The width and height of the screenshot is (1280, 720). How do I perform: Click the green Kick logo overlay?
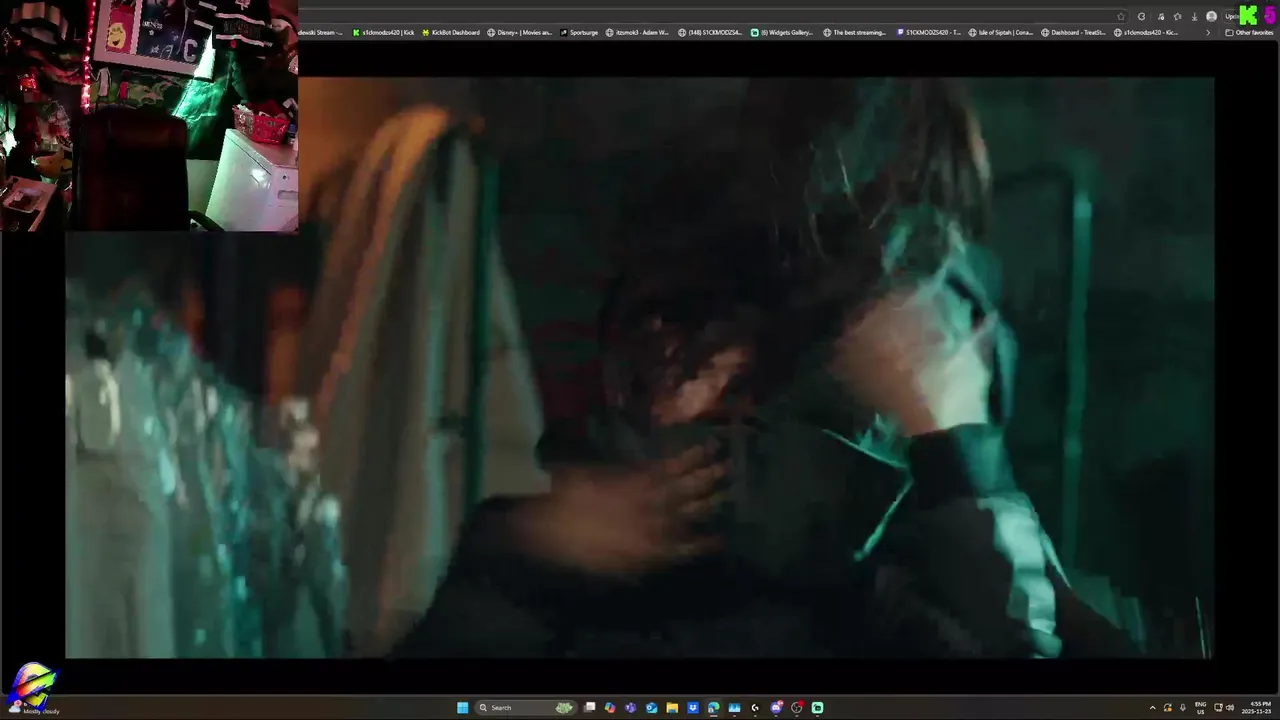pos(1248,15)
